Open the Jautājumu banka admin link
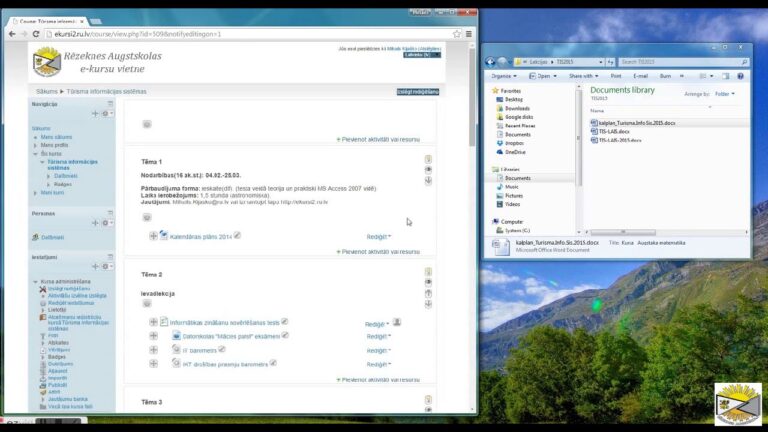768x432 pixels. tap(68, 399)
